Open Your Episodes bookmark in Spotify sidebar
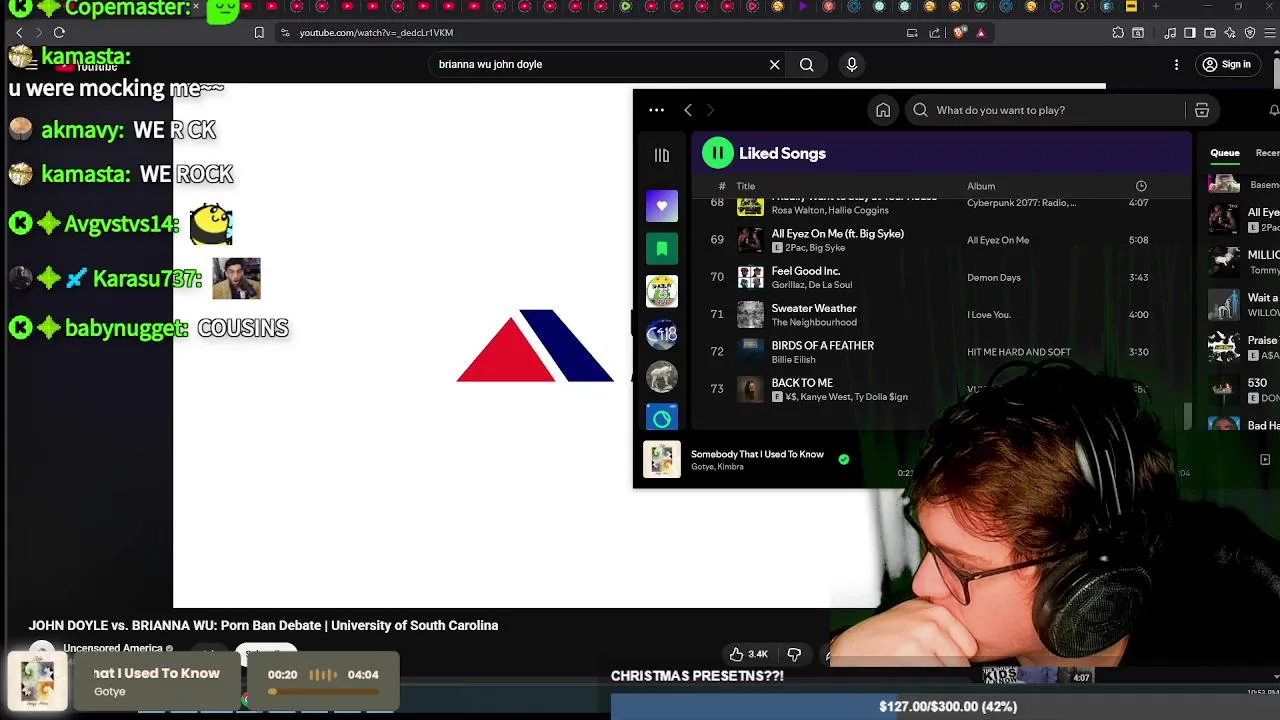 pyautogui.click(x=661, y=248)
